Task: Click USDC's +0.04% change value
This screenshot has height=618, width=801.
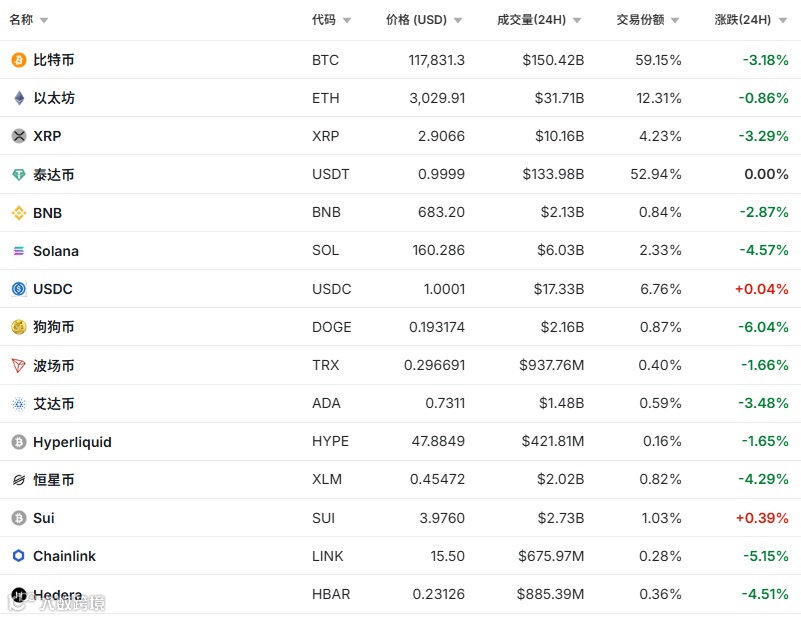Action: click(x=761, y=289)
